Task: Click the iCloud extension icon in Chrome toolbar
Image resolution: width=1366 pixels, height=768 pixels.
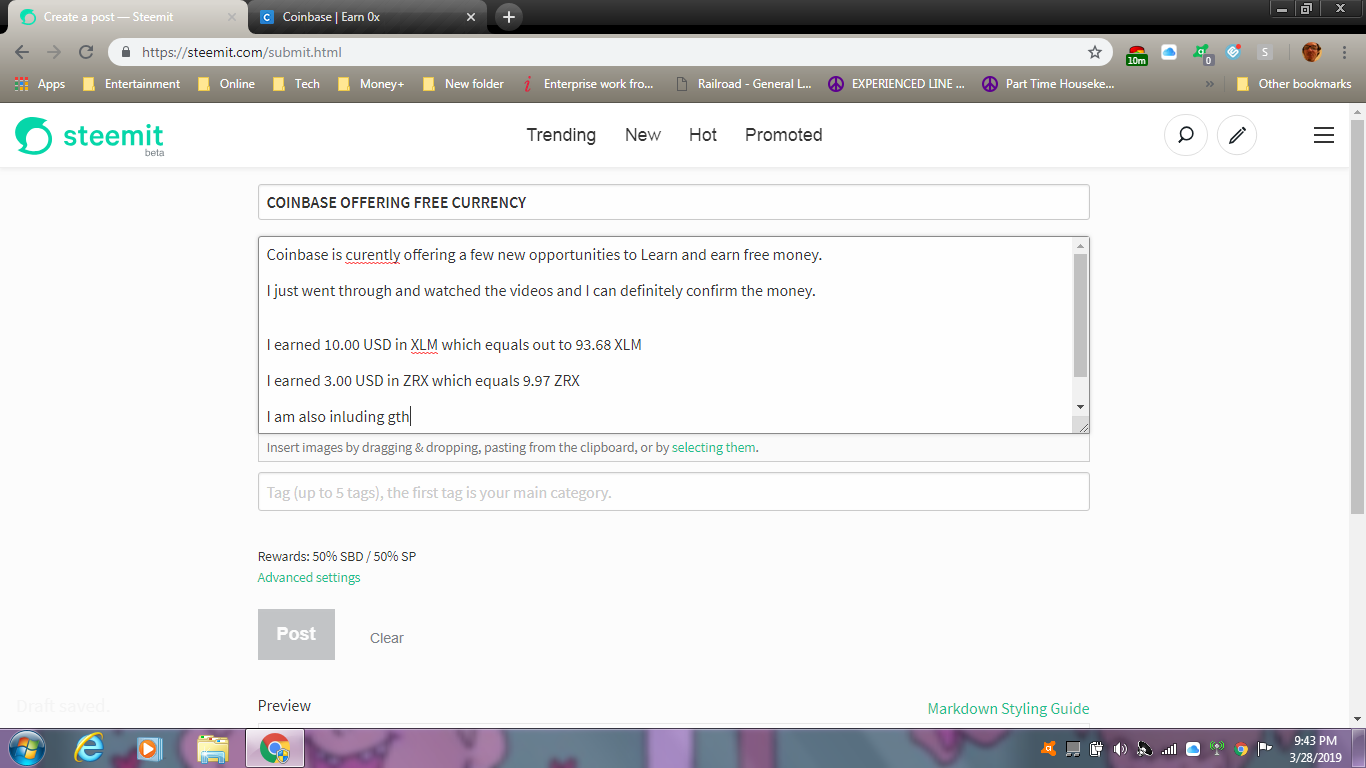Action: [x=1169, y=52]
